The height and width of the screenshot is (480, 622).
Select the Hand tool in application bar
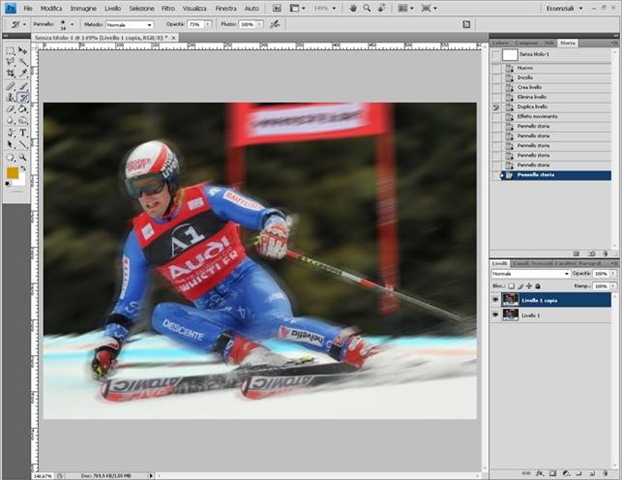click(352, 8)
